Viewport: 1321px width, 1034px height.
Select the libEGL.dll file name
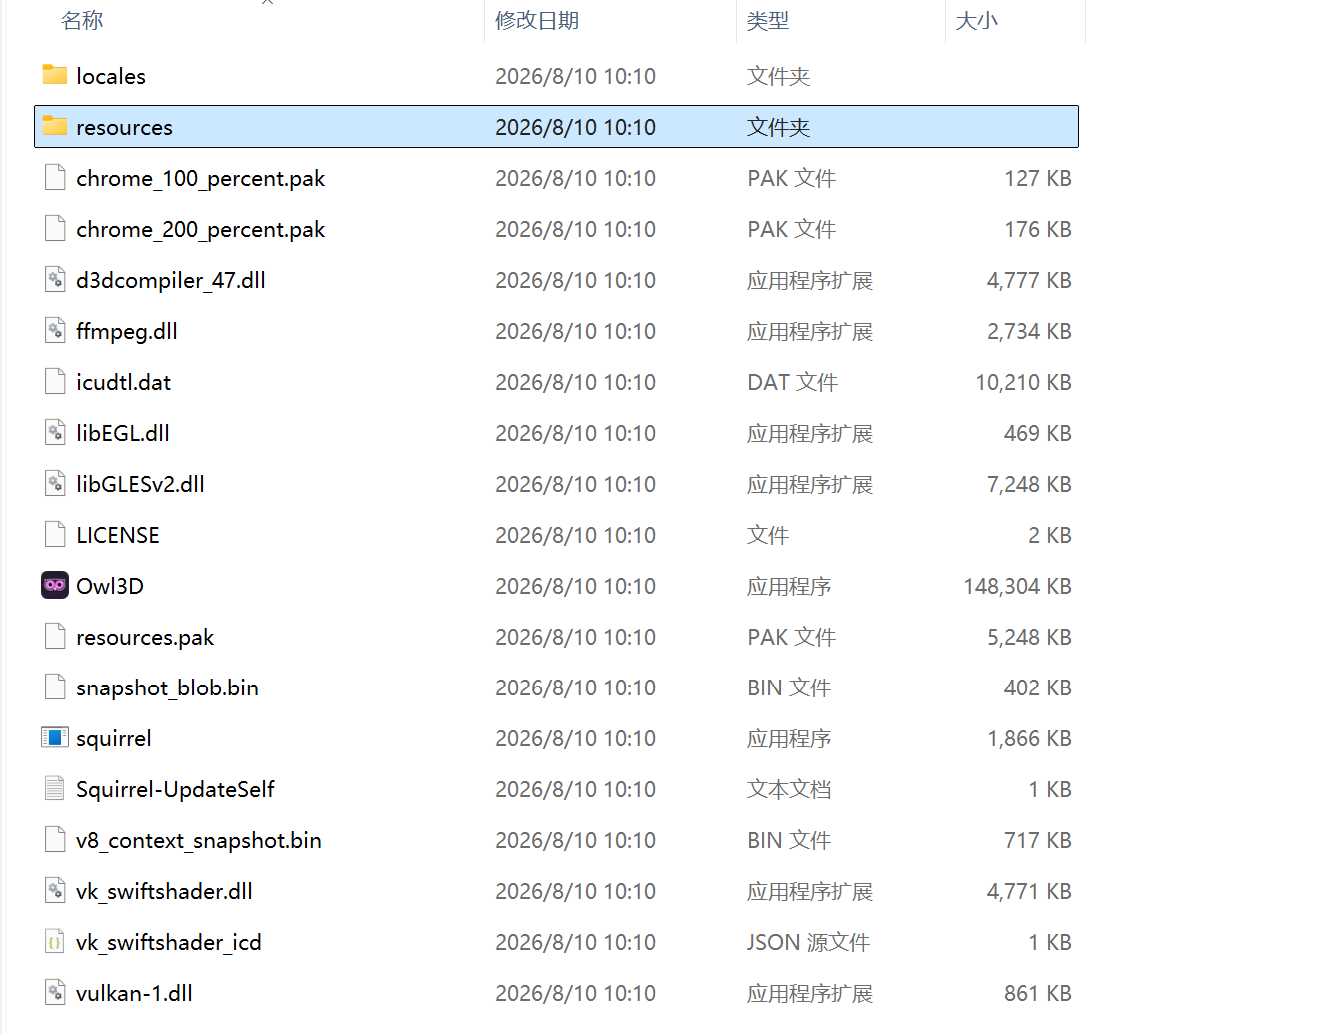point(123,433)
